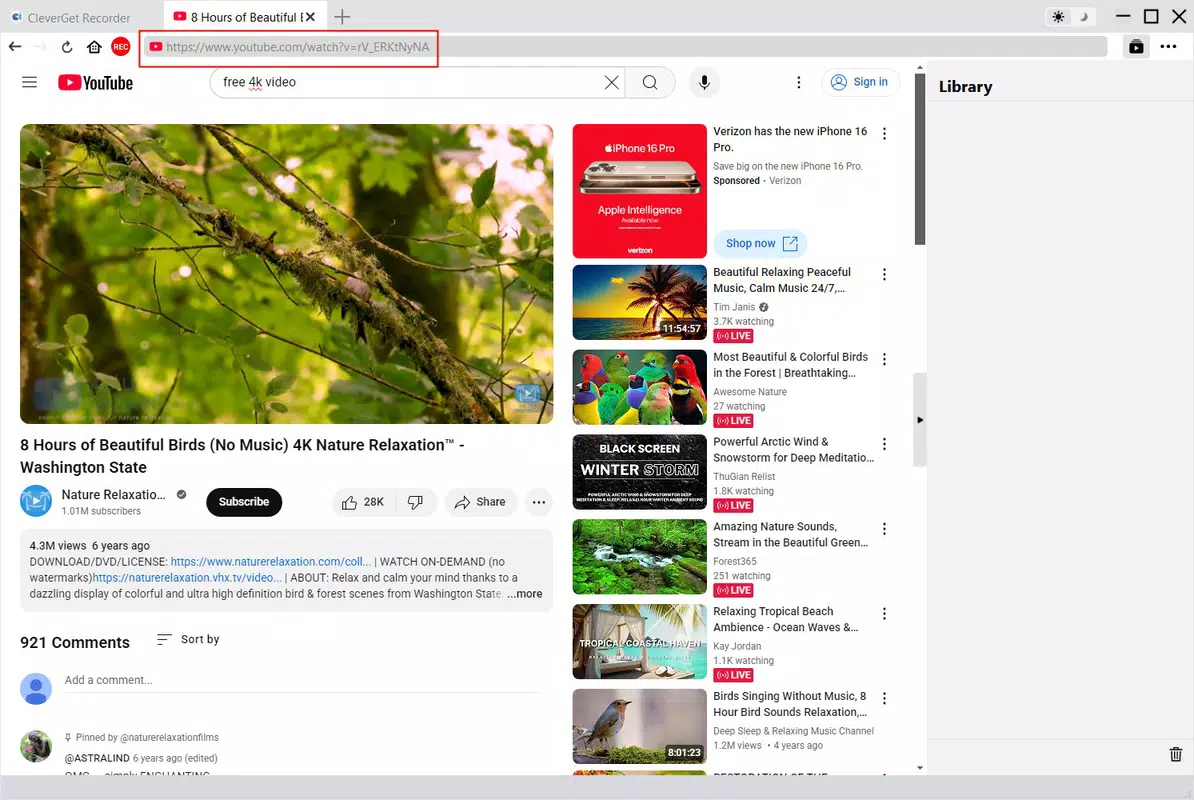Go back with the browser back arrow
This screenshot has width=1194, height=800.
[x=15, y=47]
